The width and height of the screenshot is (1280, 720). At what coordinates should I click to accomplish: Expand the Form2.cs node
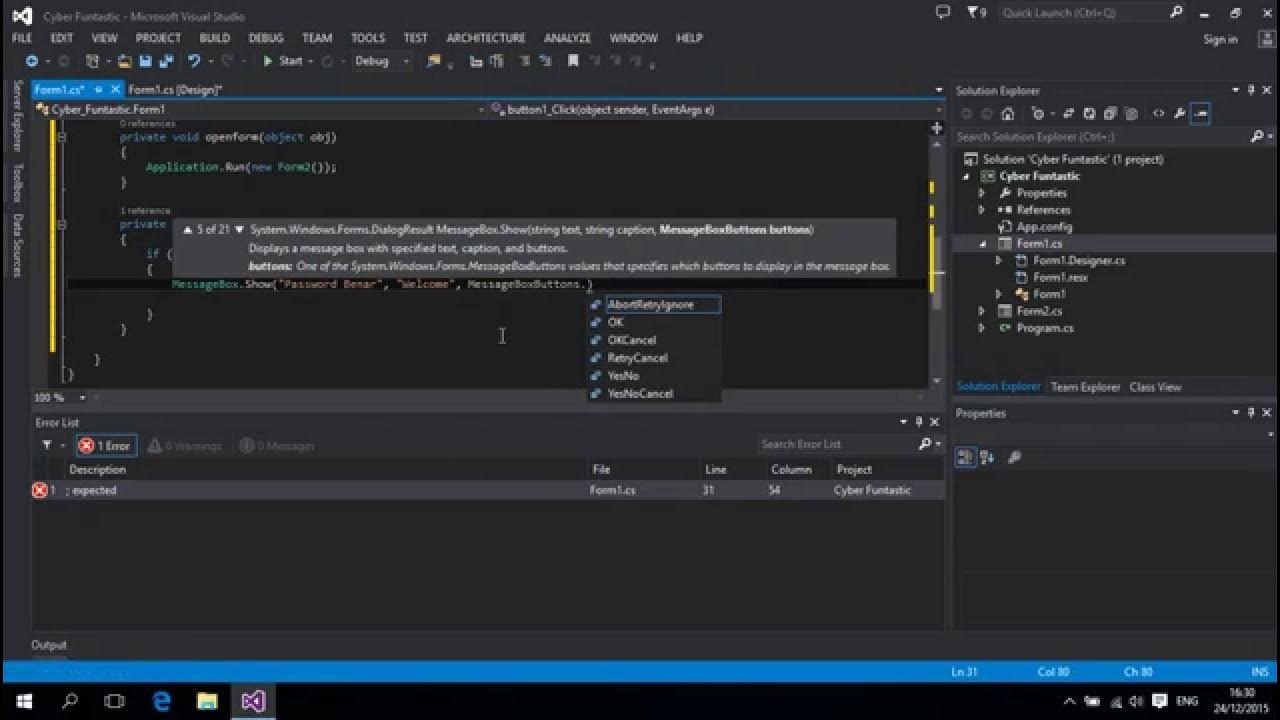981,311
